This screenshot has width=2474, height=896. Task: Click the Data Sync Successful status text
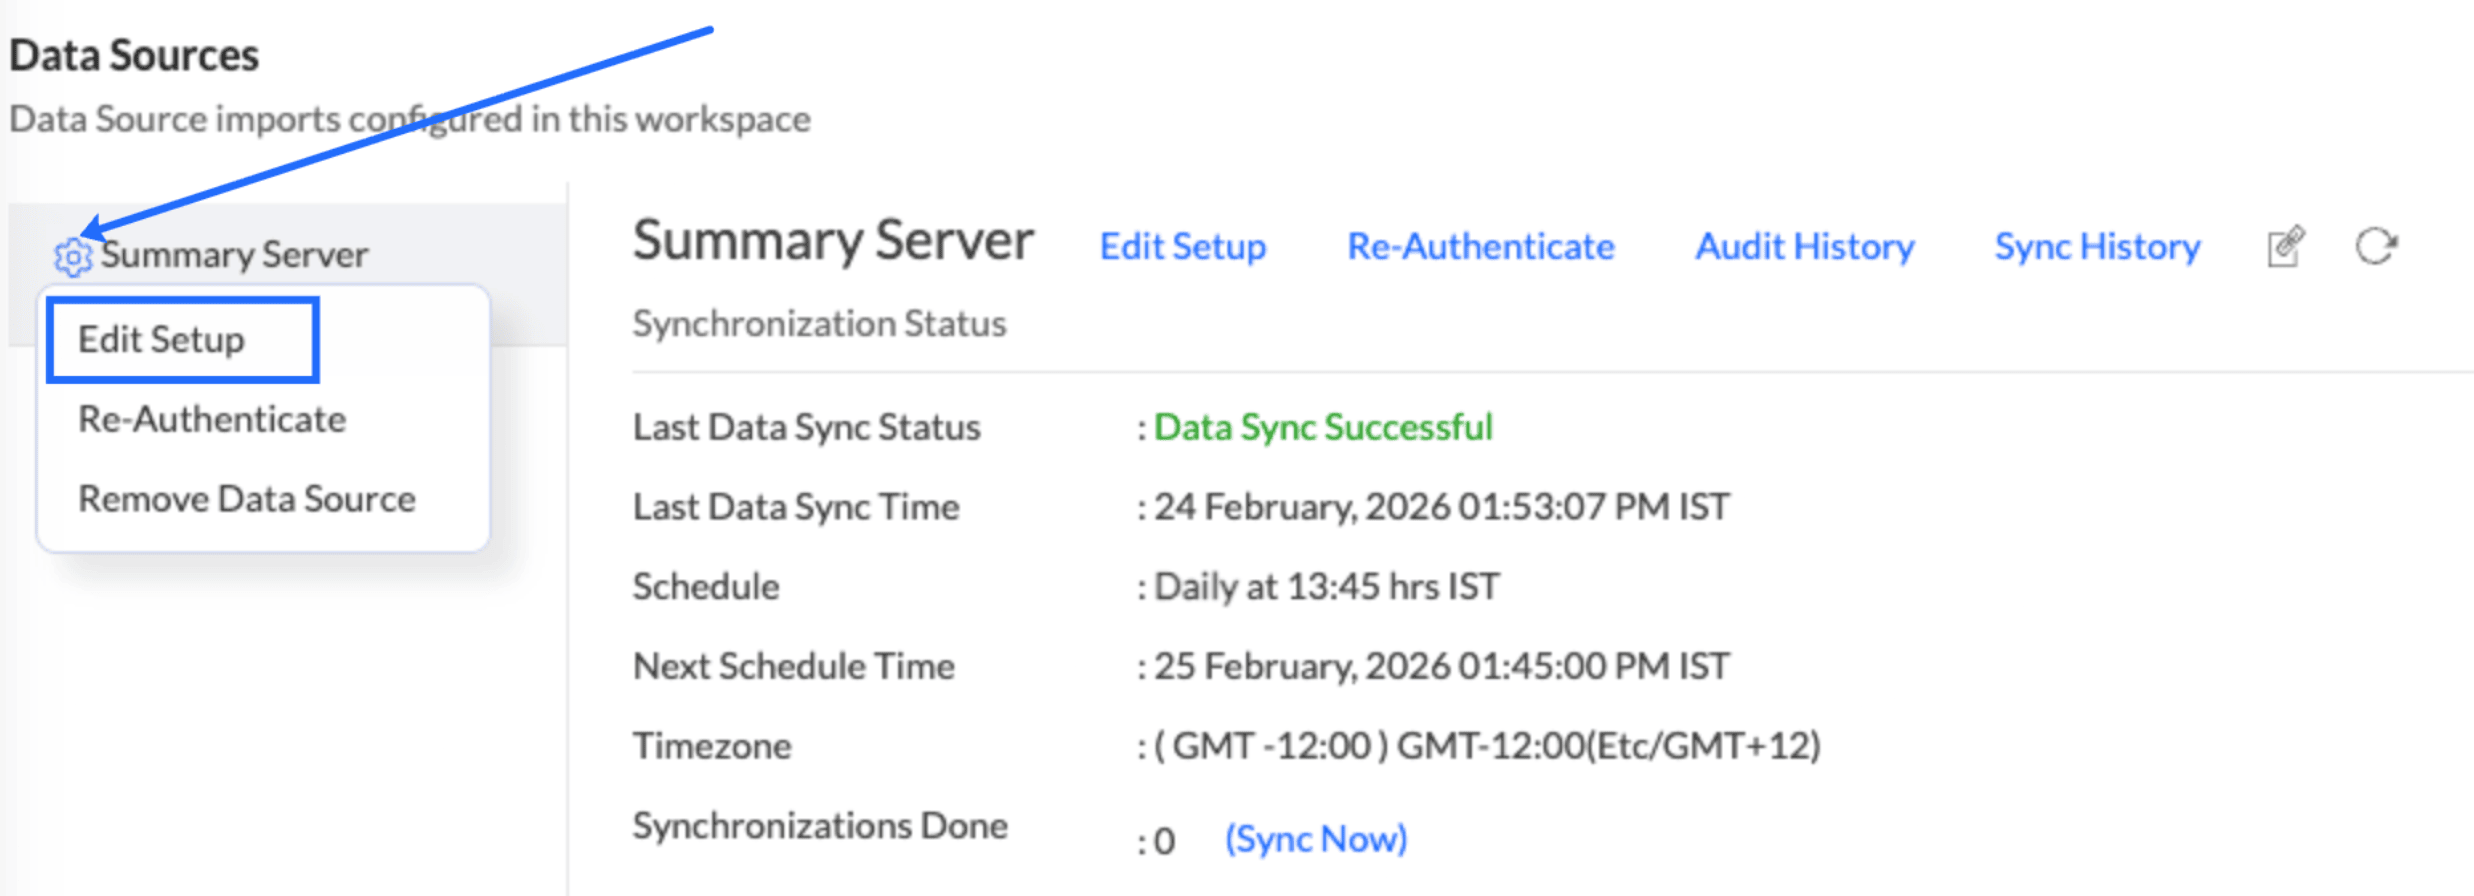tap(1323, 427)
